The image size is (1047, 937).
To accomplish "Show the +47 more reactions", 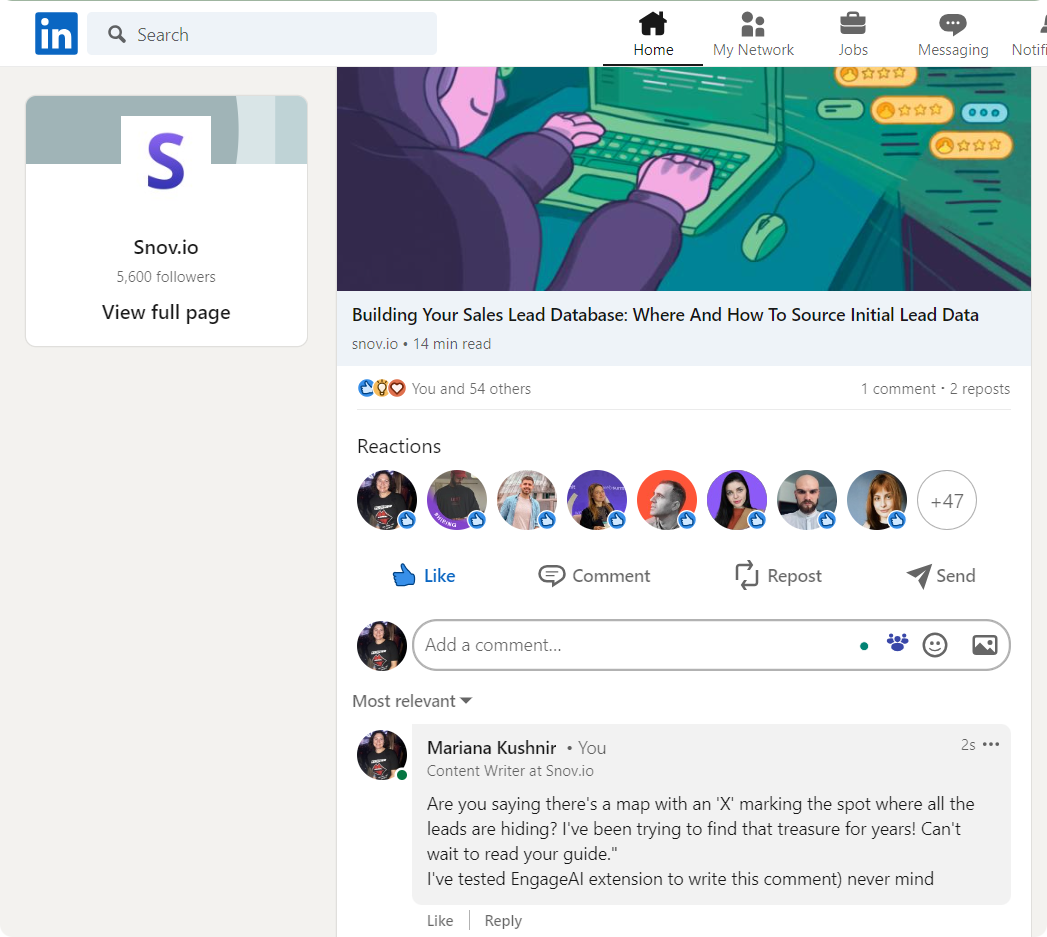I will (x=947, y=500).
